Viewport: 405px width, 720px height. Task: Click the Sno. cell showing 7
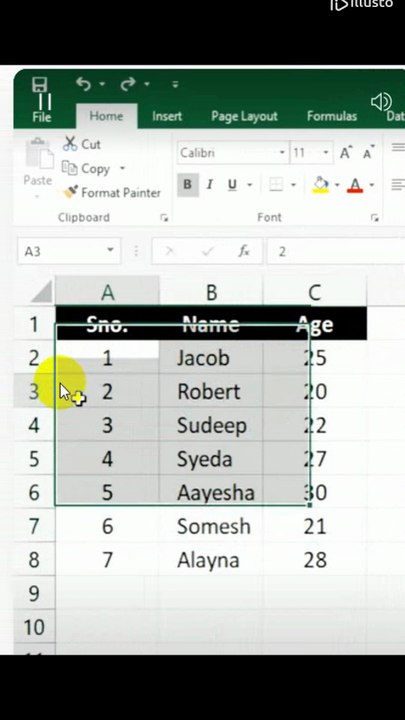point(107,560)
